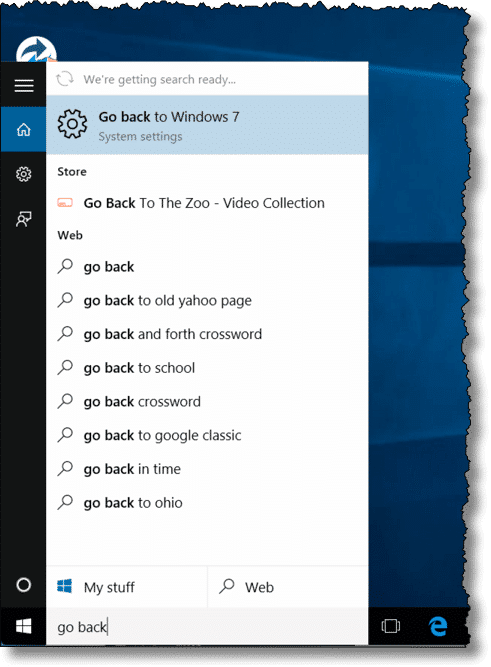Open Settings gear in the sidebar

pyautogui.click(x=23, y=174)
